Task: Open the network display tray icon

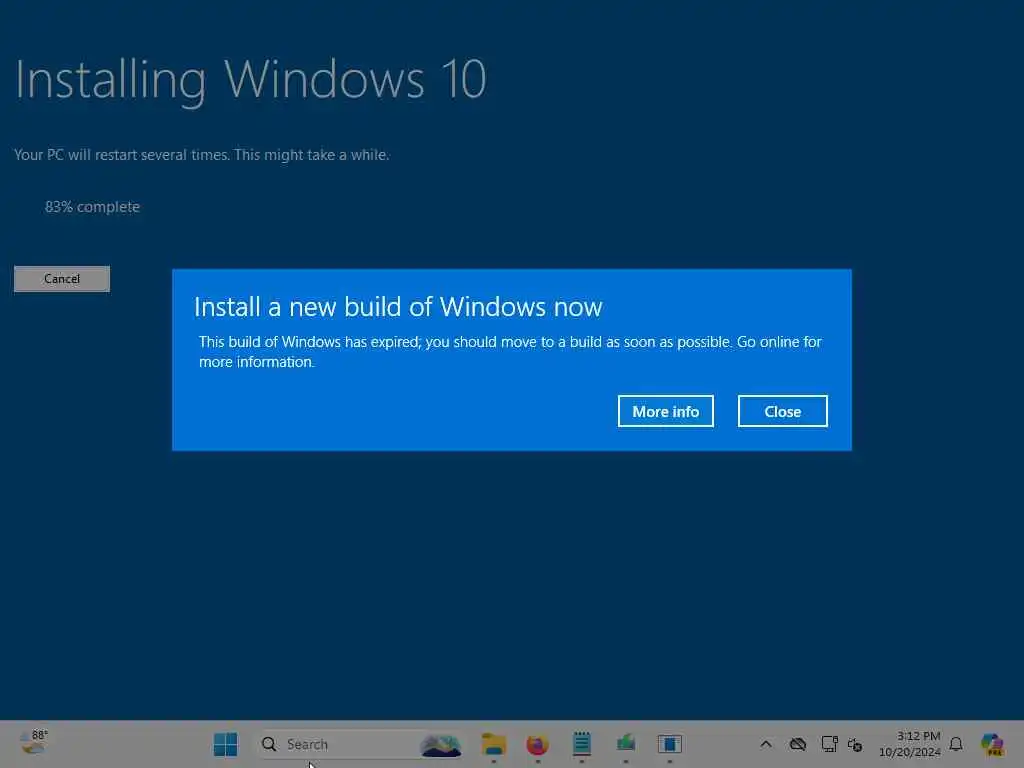Action: [x=829, y=744]
